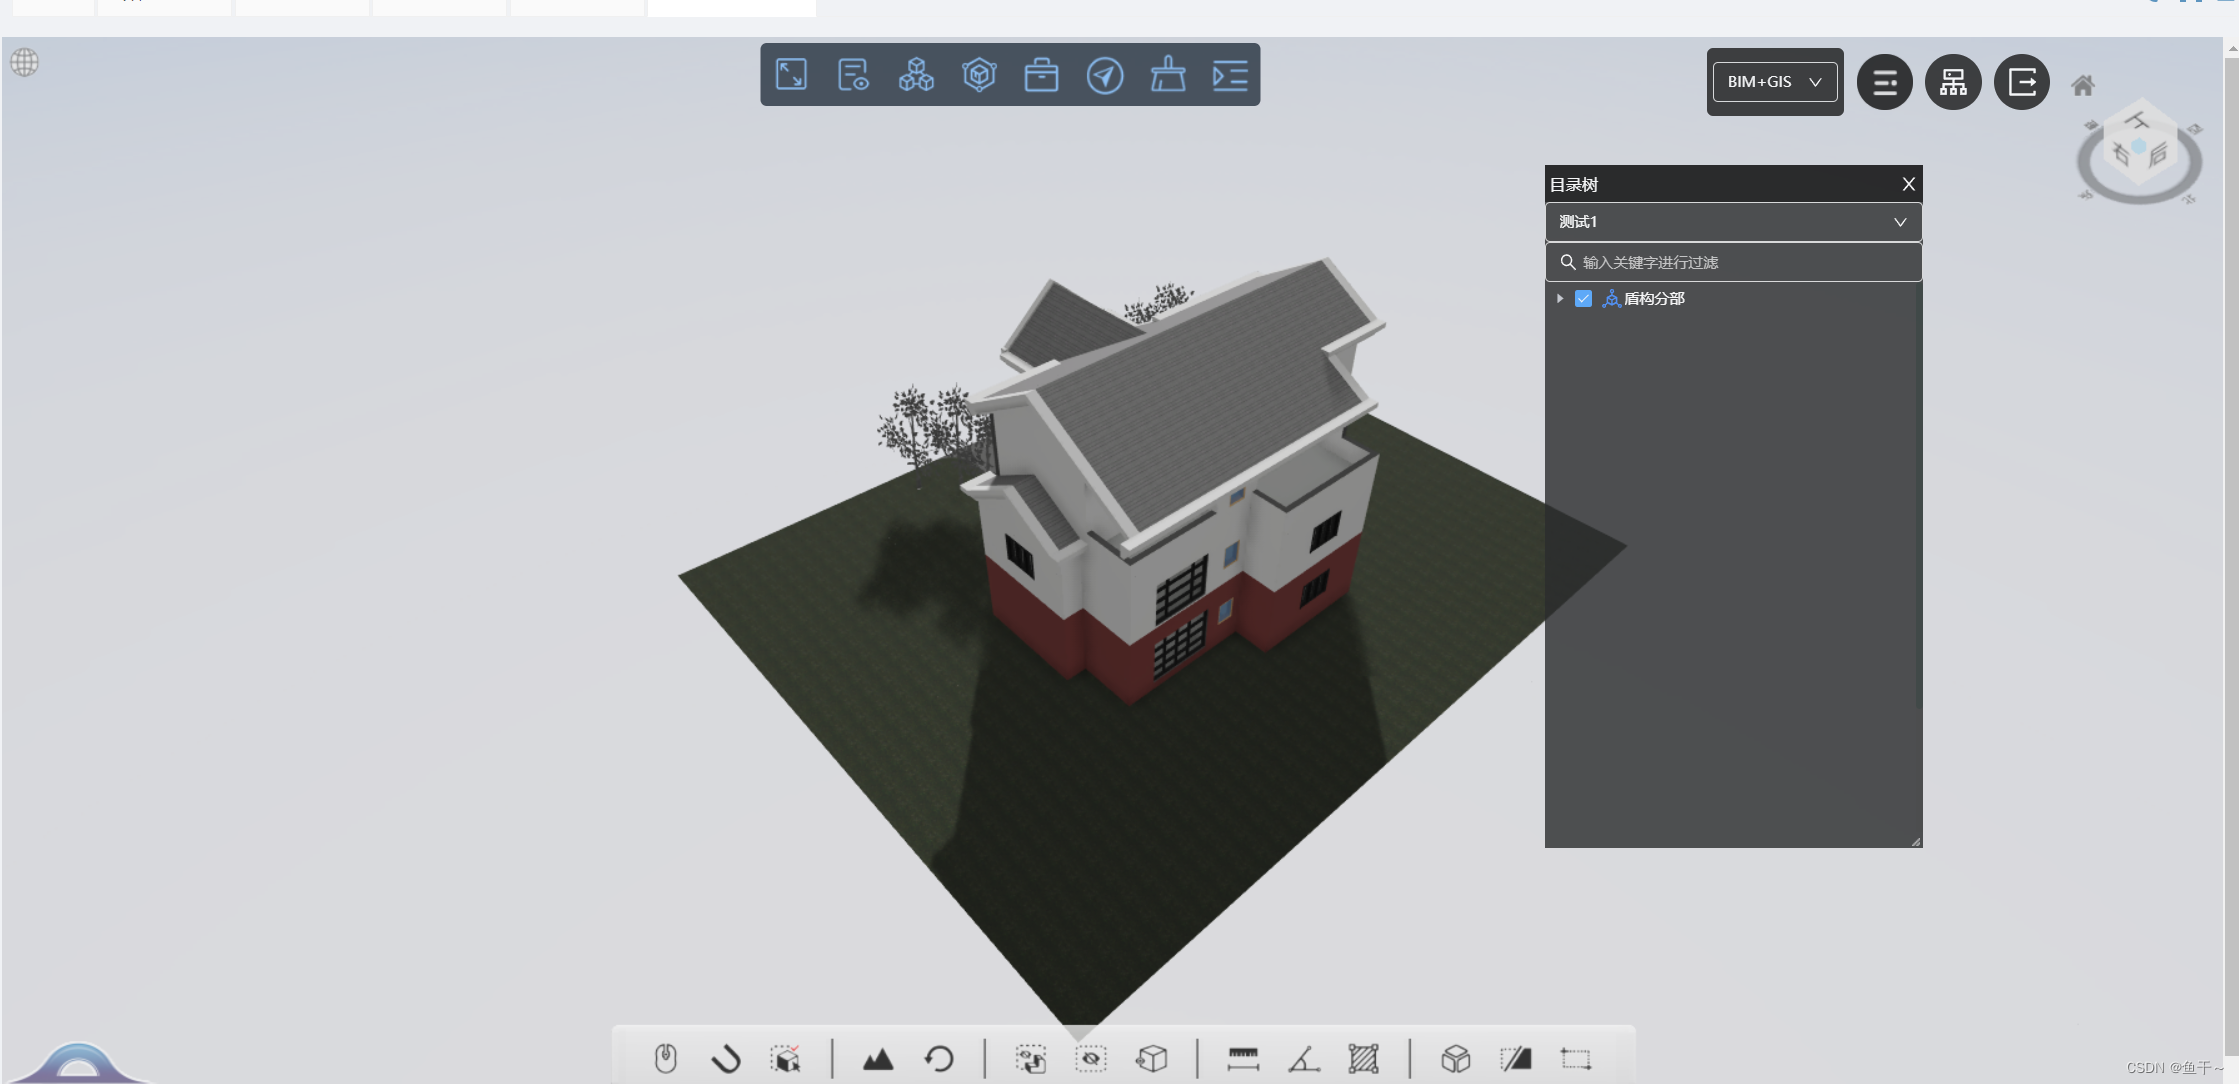Select the distance ruler measurement tool
The image size is (2239, 1084).
[x=1242, y=1058]
